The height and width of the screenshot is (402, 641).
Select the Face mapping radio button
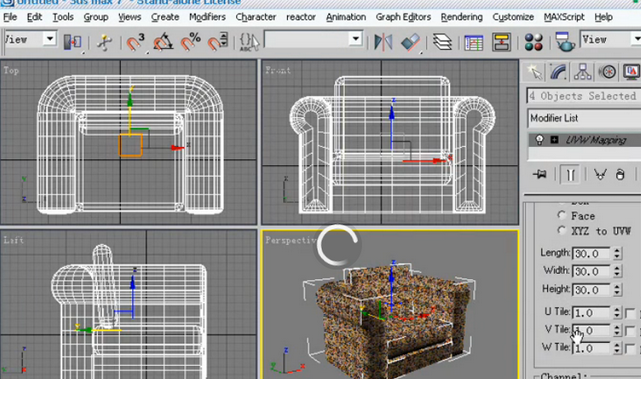click(x=562, y=215)
